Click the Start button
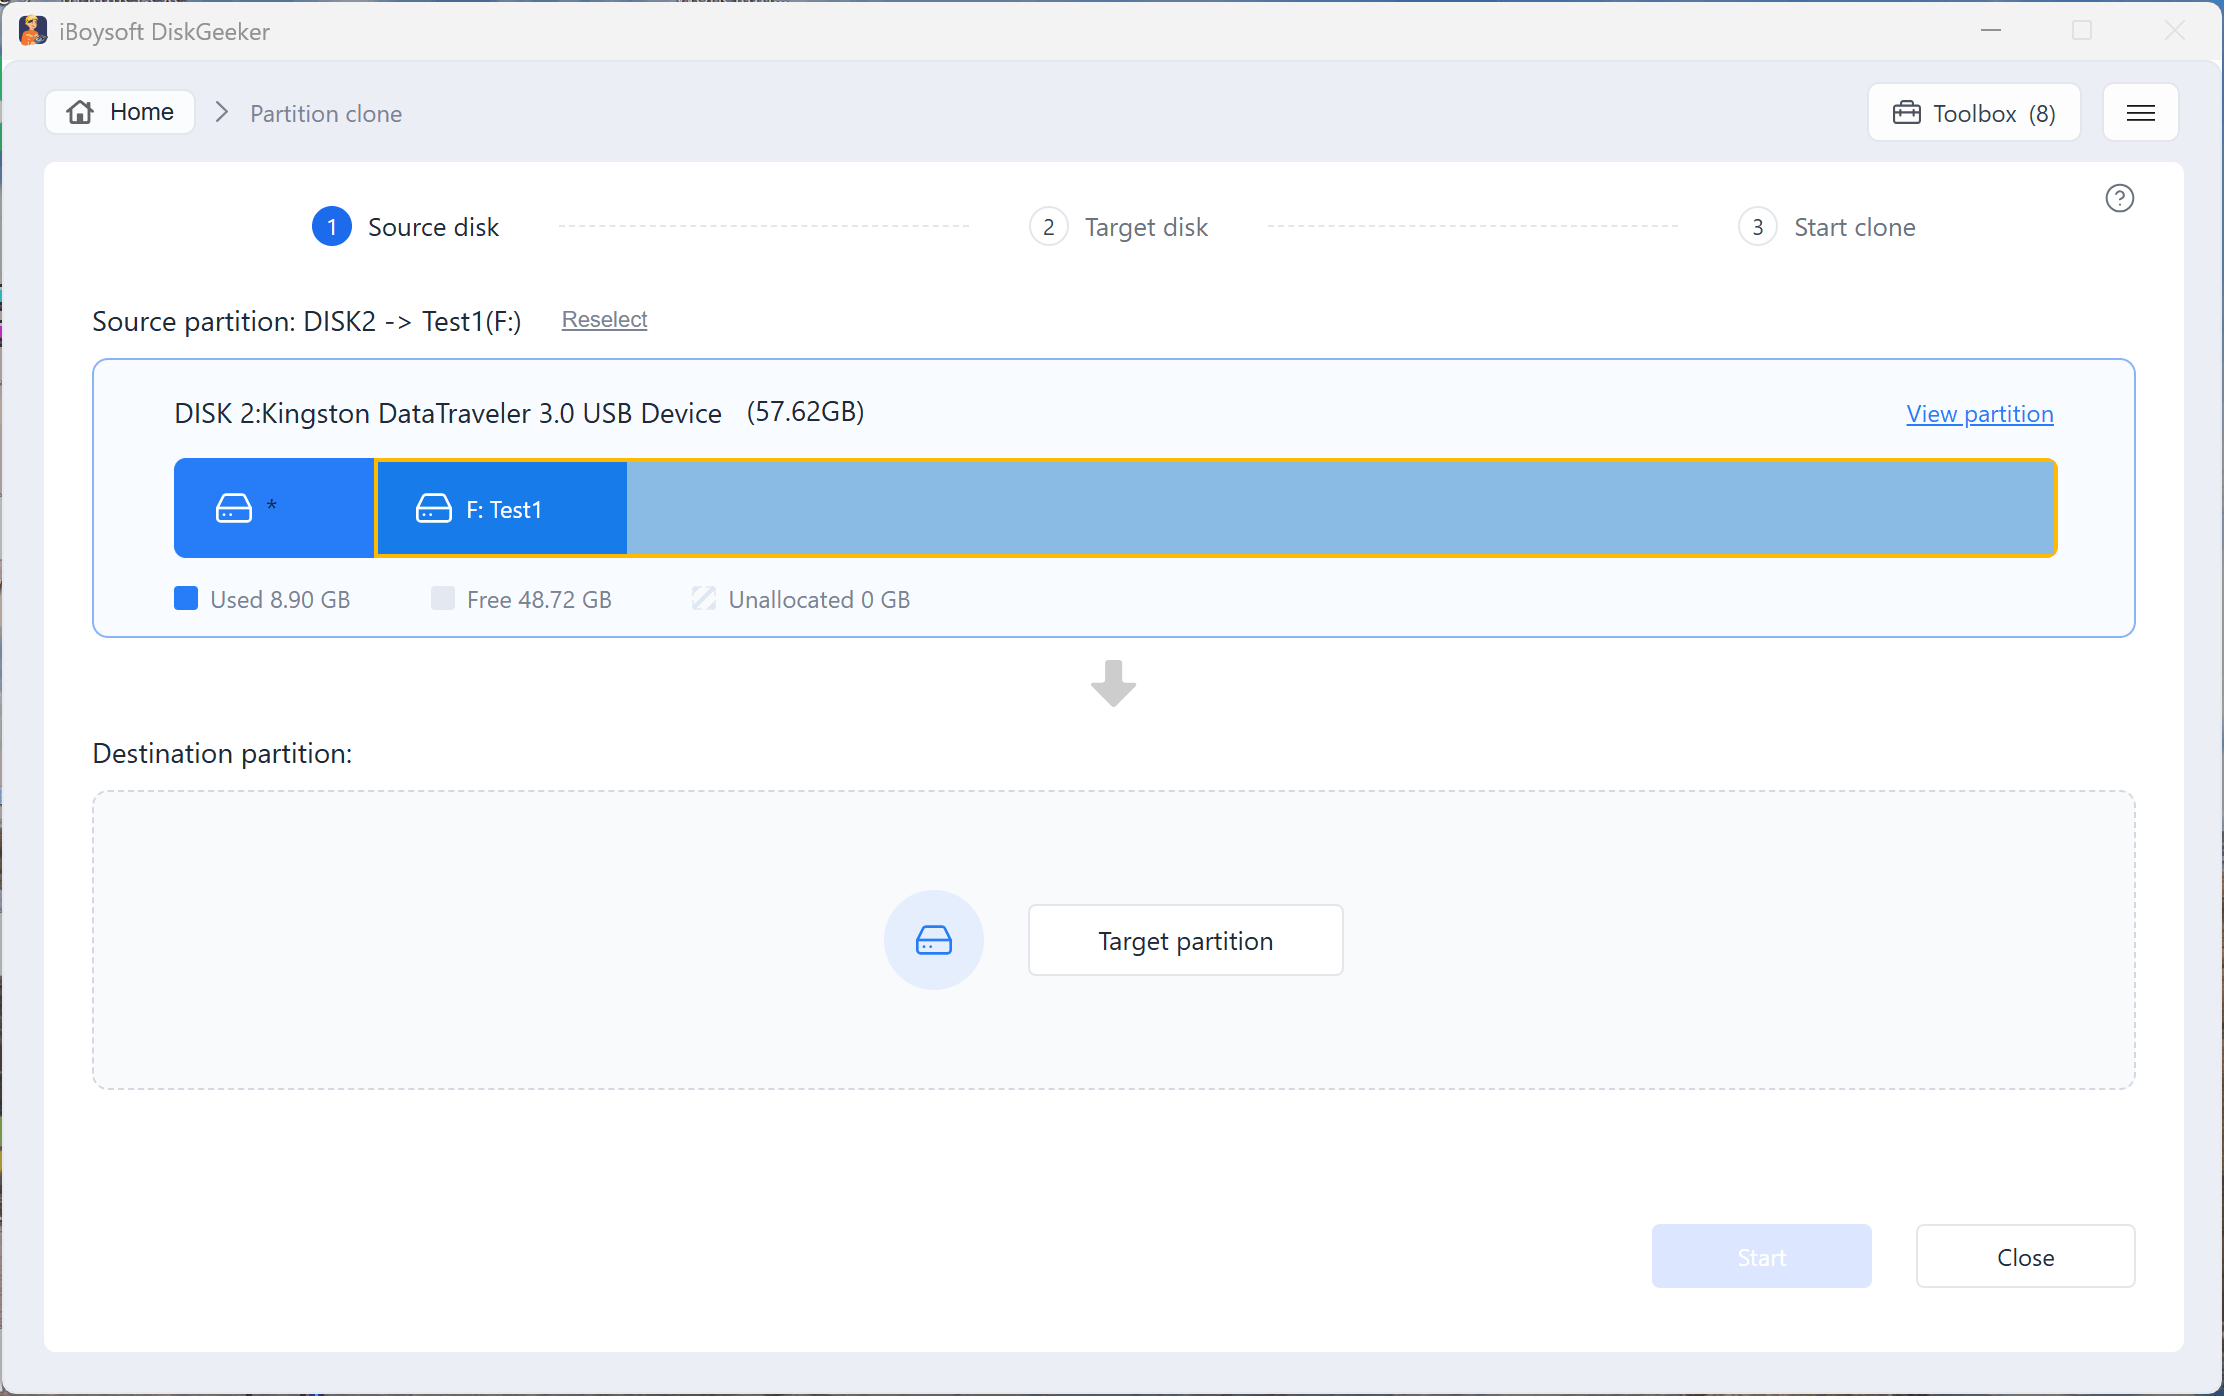 [1761, 1257]
